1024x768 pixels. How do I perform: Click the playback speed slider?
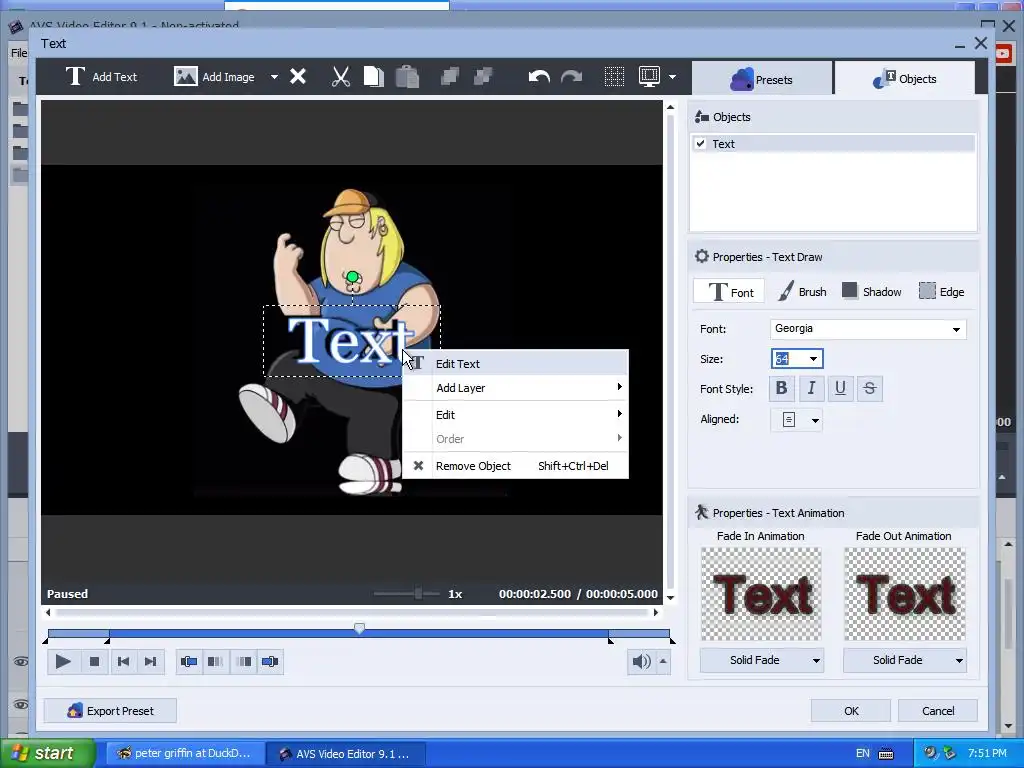point(406,594)
